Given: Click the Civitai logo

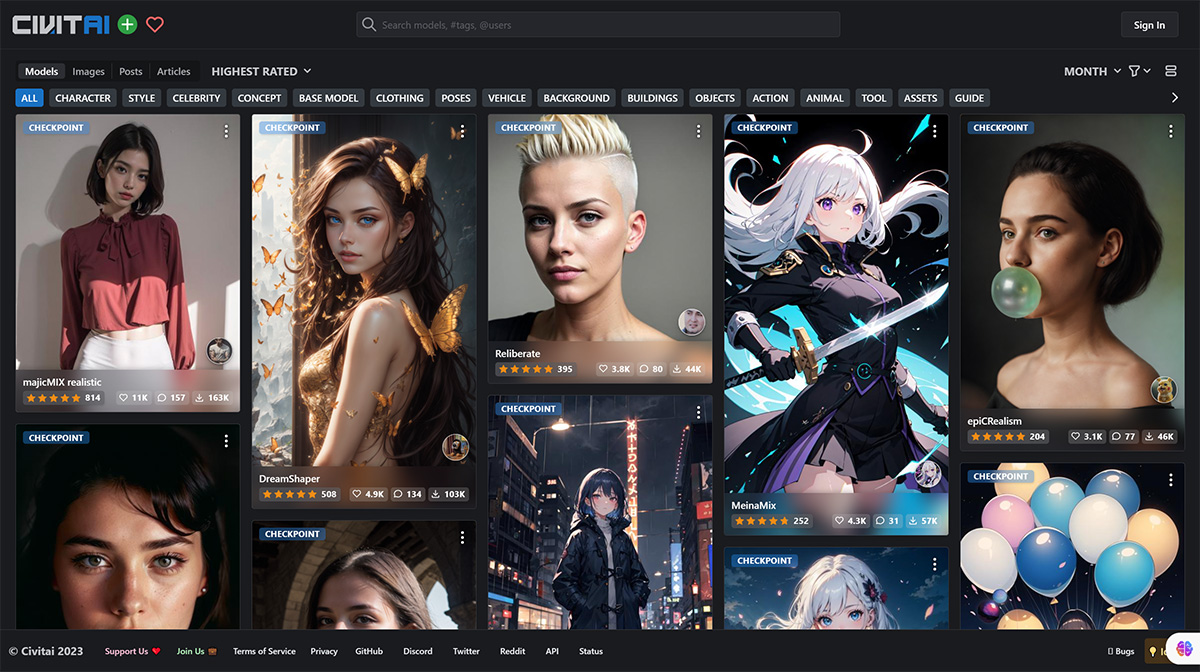Looking at the screenshot, I should point(60,24).
